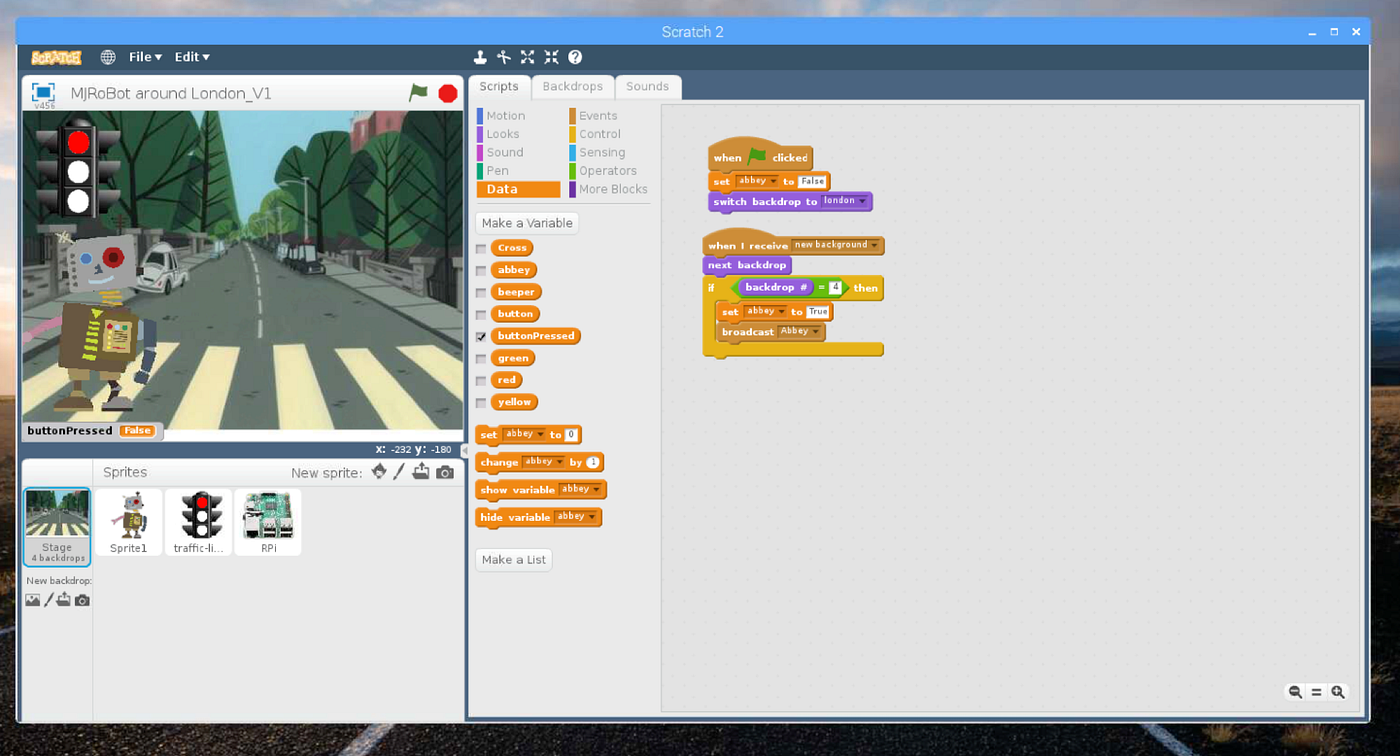Uncheck the buttonPressed variable checkbox
The height and width of the screenshot is (756, 1400).
(x=481, y=336)
